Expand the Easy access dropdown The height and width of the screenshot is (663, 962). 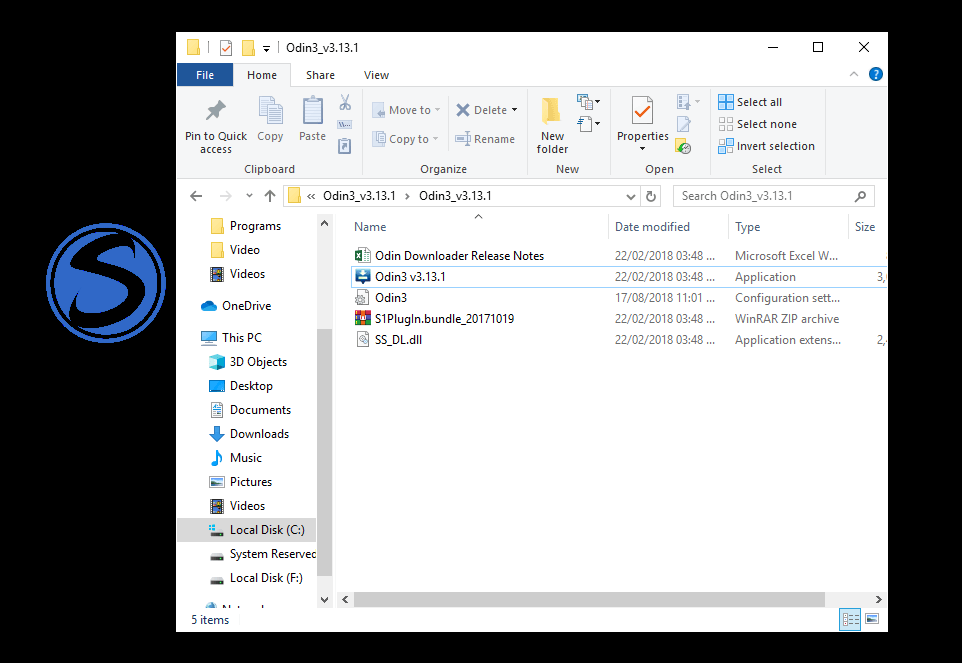pyautogui.click(x=588, y=124)
